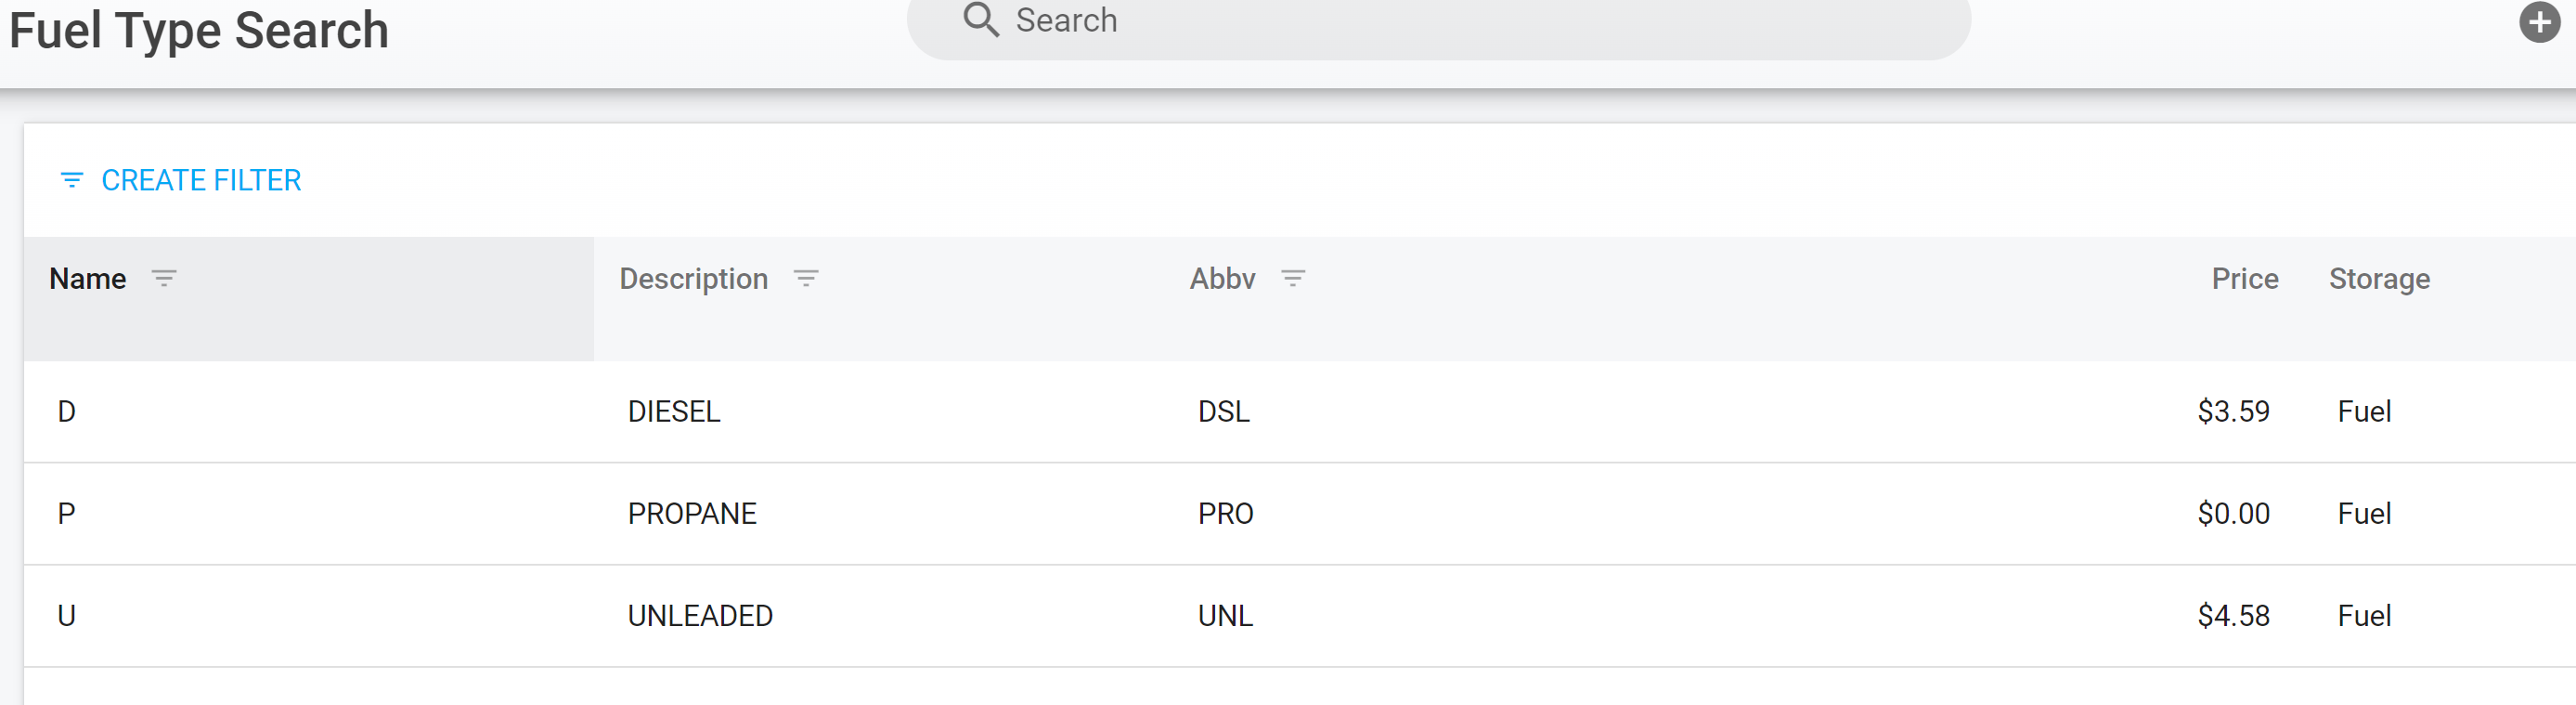Screen dimensions: 2576x705
Task: Click the magnifying glass search icon
Action: 980,19
